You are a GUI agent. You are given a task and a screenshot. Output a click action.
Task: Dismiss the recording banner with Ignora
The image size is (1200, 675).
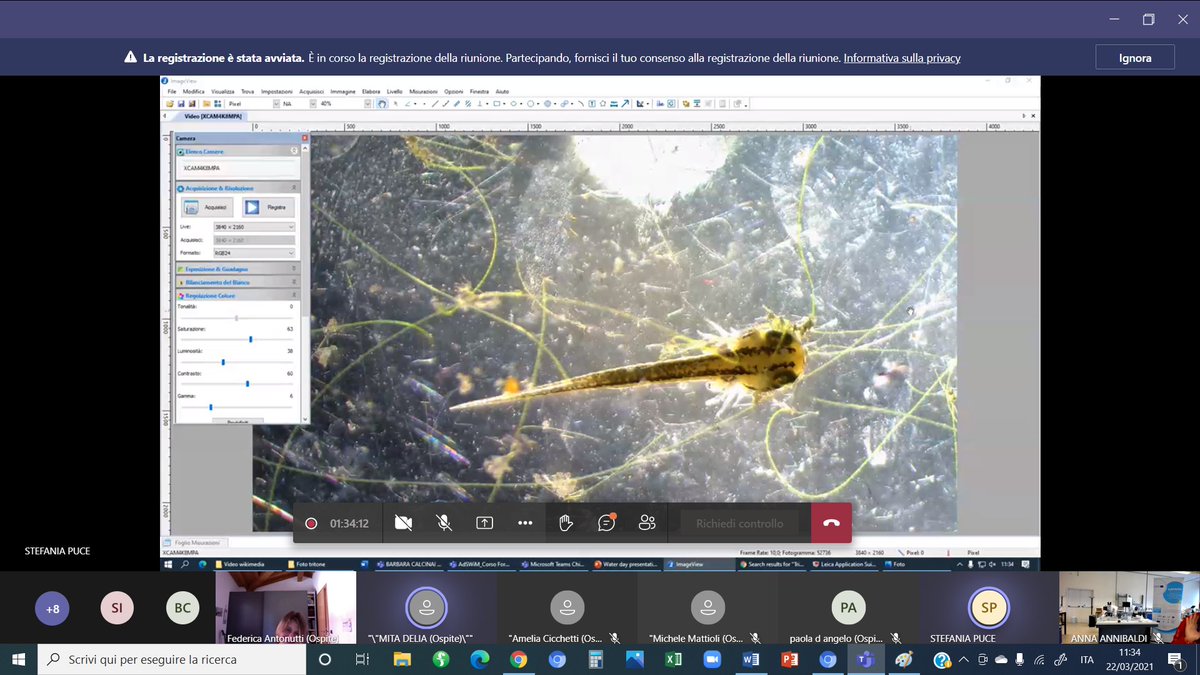tap(1135, 58)
